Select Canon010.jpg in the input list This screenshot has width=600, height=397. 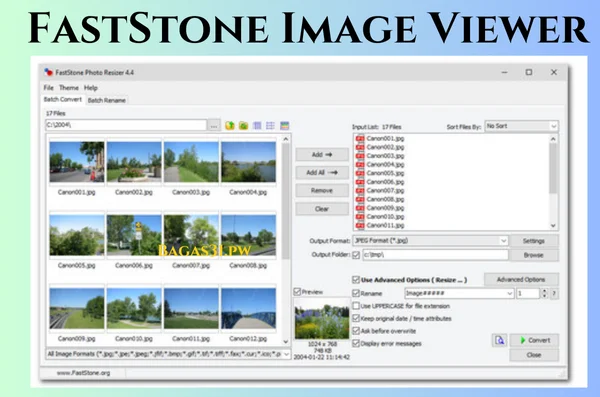point(385,217)
